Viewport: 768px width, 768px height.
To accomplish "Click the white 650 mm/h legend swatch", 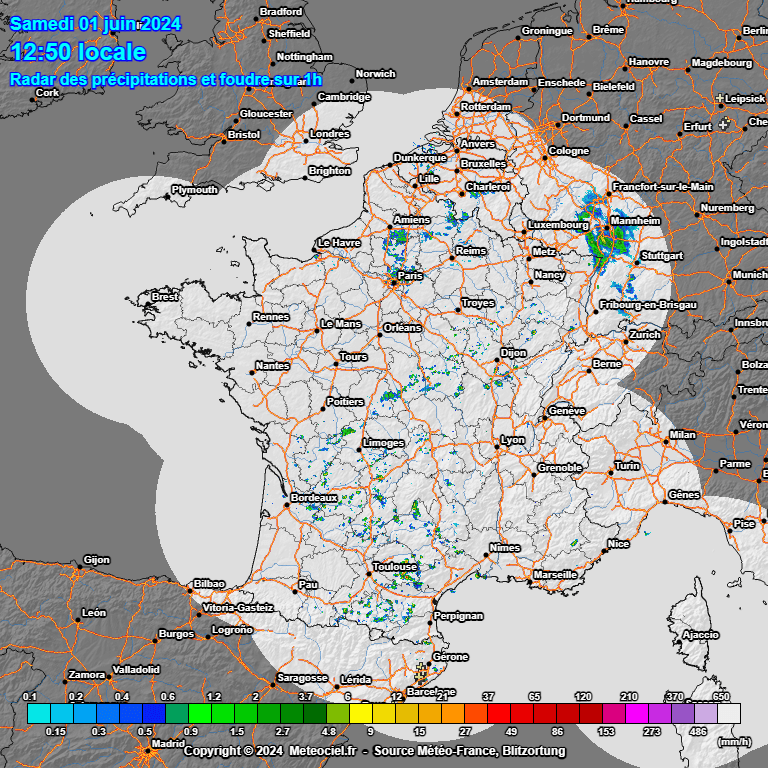I will coord(729,713).
